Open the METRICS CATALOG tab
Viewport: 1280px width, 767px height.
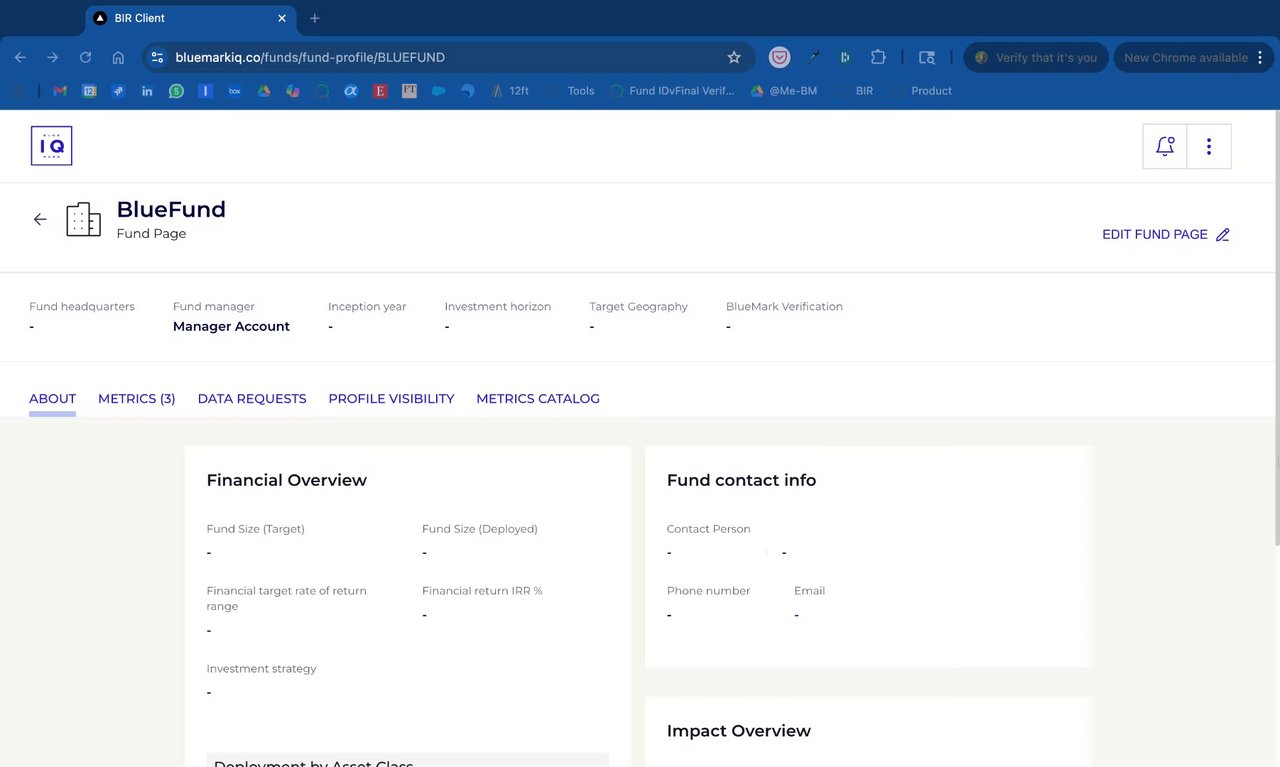[x=538, y=398]
